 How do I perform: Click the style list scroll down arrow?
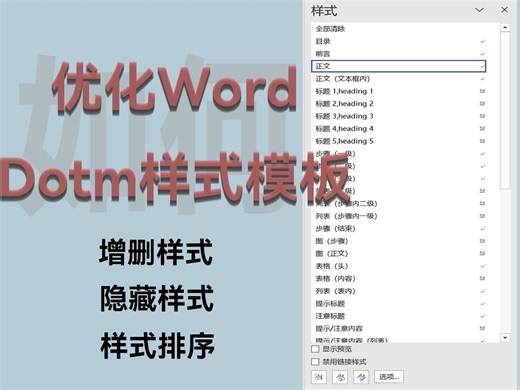(x=505, y=338)
